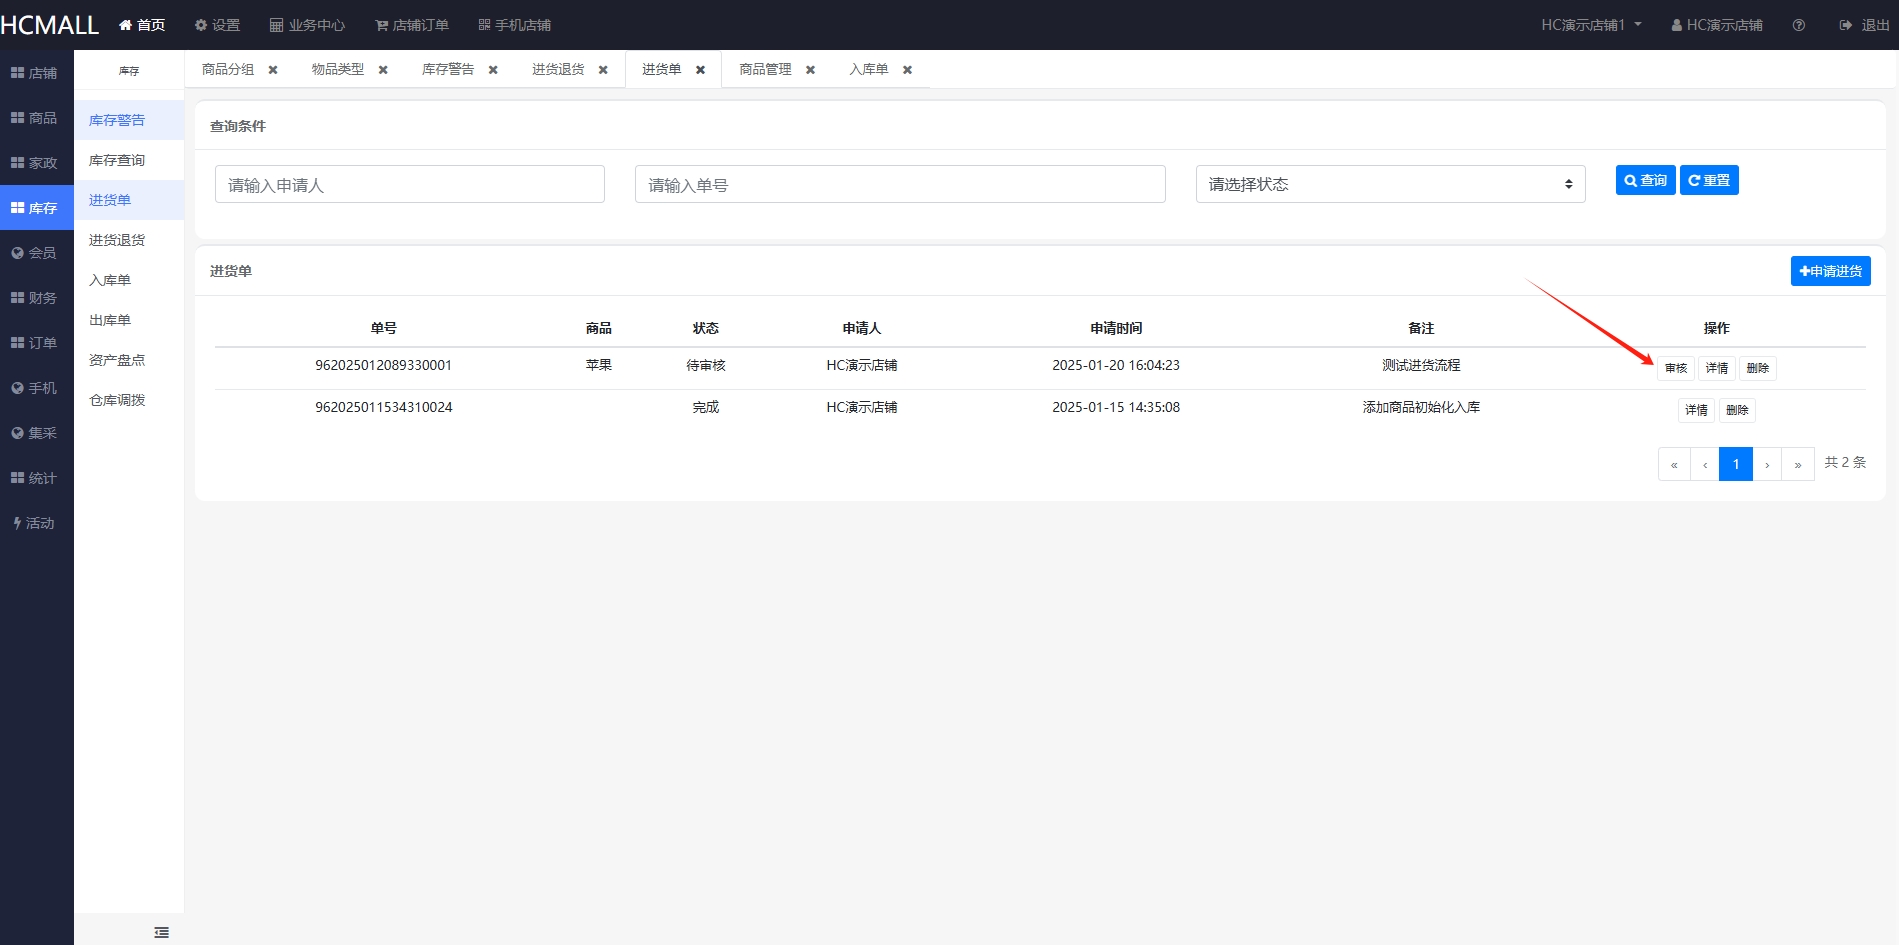
Task: Open 库存警告 submenu item
Action: (x=129, y=120)
